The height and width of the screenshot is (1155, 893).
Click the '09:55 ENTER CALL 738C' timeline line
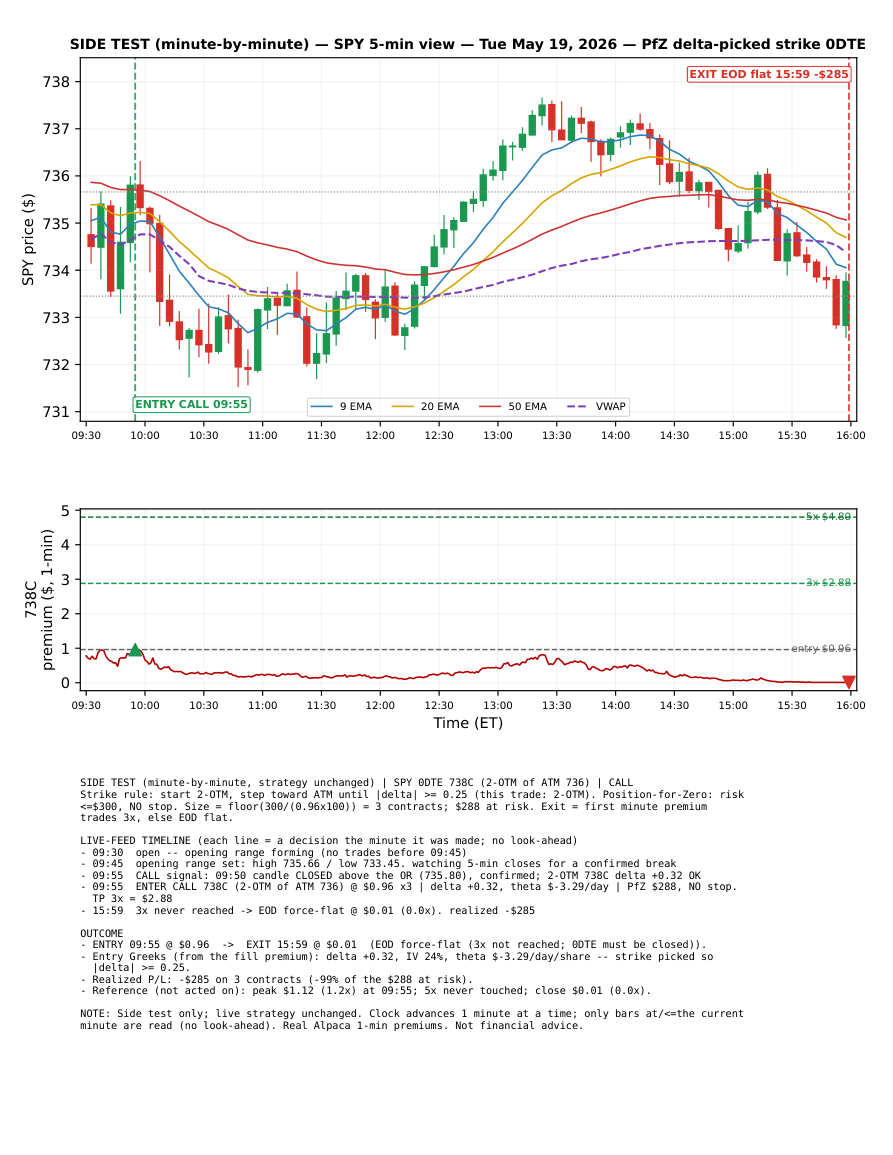pos(409,887)
